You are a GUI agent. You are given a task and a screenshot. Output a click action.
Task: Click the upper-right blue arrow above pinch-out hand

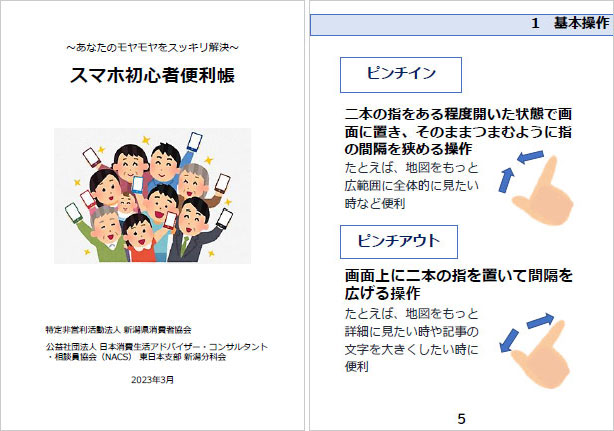pos(540,321)
